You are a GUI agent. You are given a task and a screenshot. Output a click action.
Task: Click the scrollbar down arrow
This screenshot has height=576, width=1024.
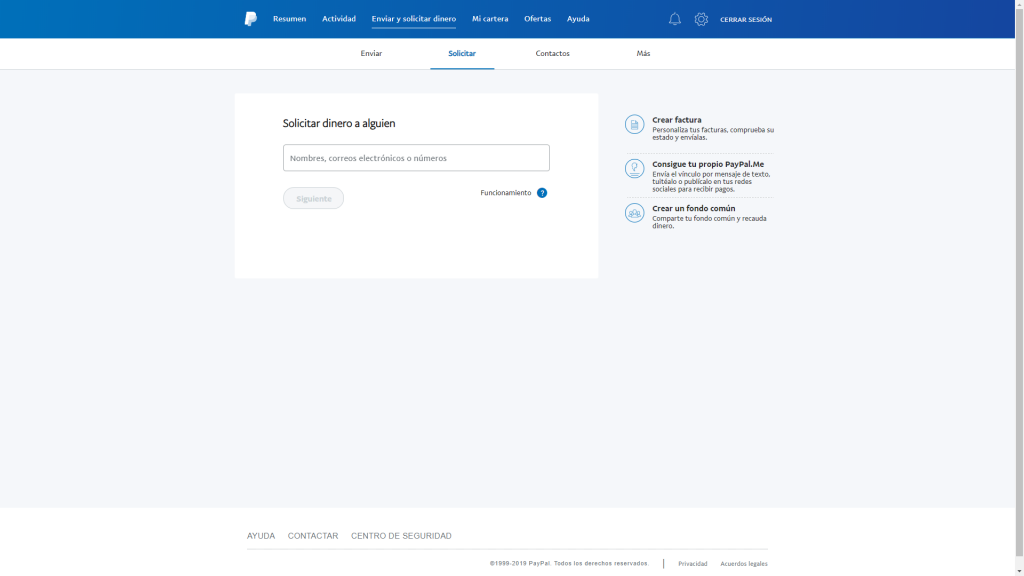point(1019,571)
